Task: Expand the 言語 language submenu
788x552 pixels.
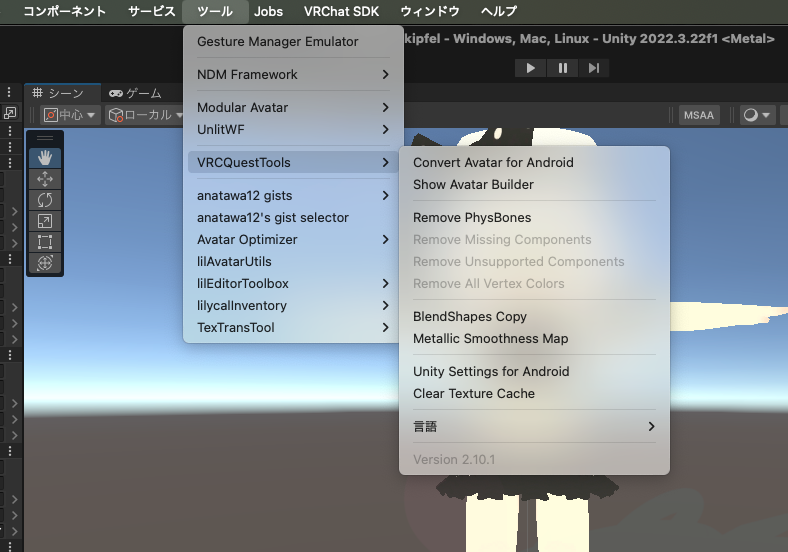Action: 534,427
